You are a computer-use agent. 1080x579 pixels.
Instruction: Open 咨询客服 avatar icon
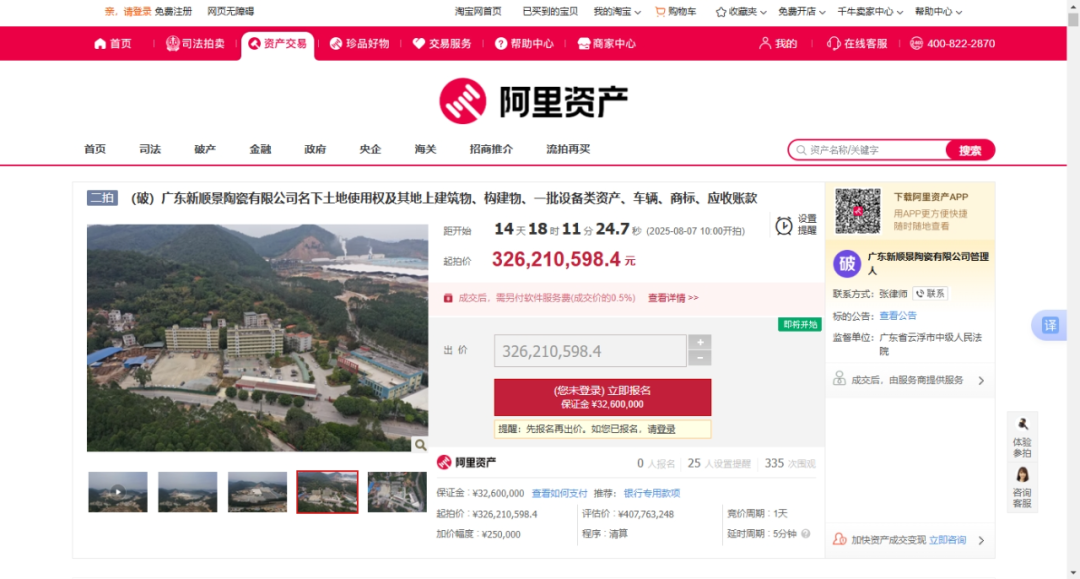(1022, 475)
